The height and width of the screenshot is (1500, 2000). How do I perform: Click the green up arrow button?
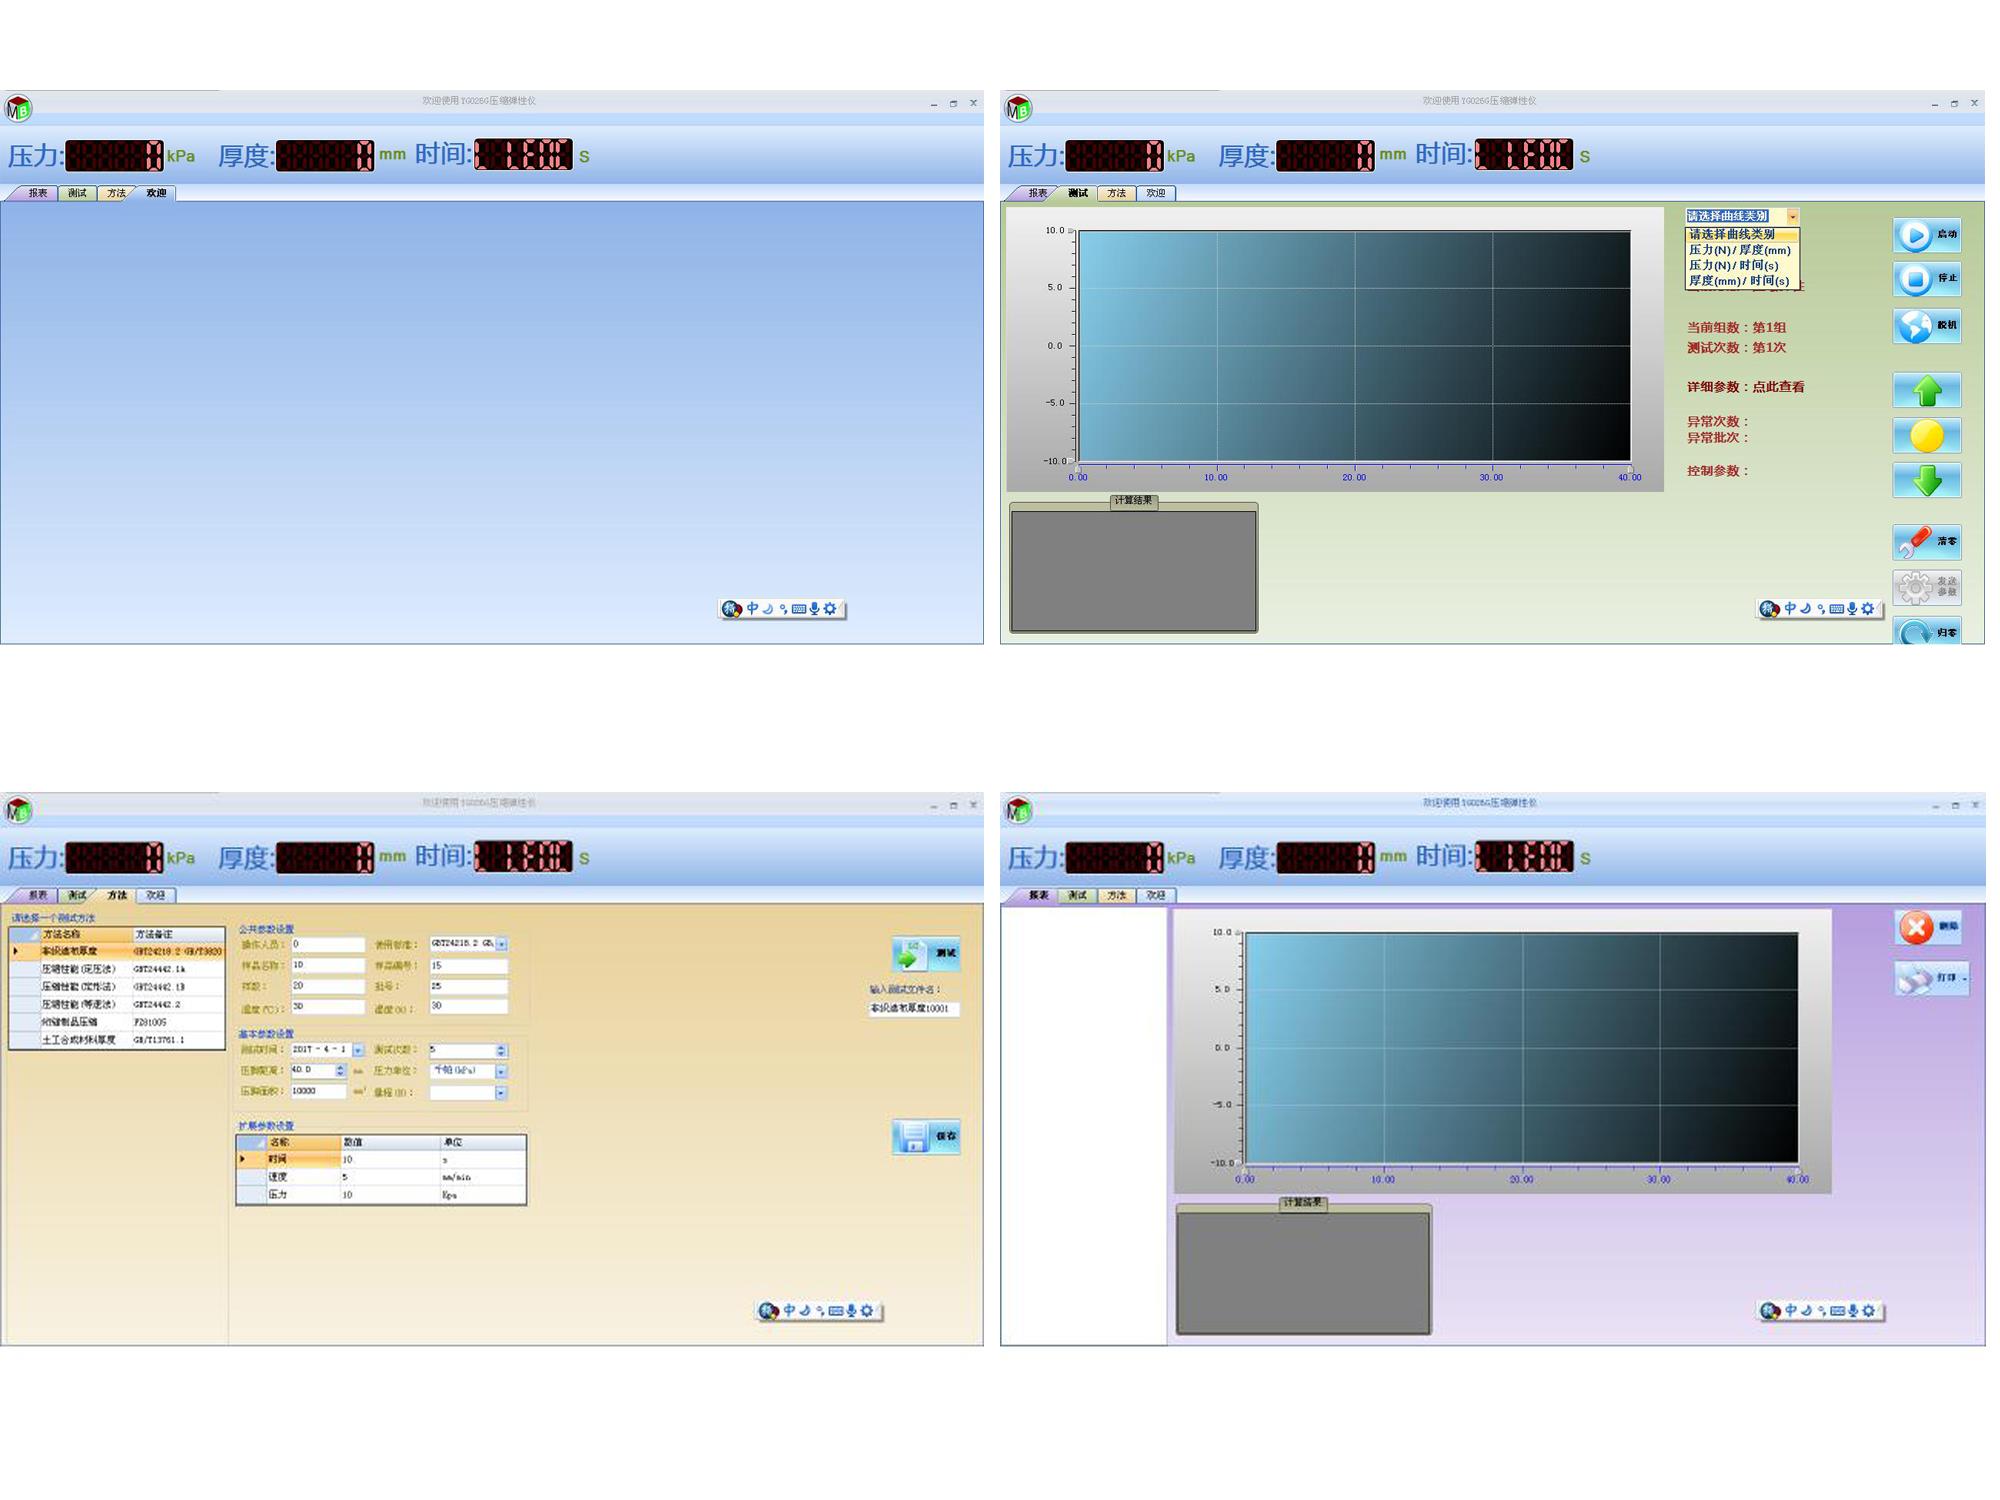point(1926,390)
